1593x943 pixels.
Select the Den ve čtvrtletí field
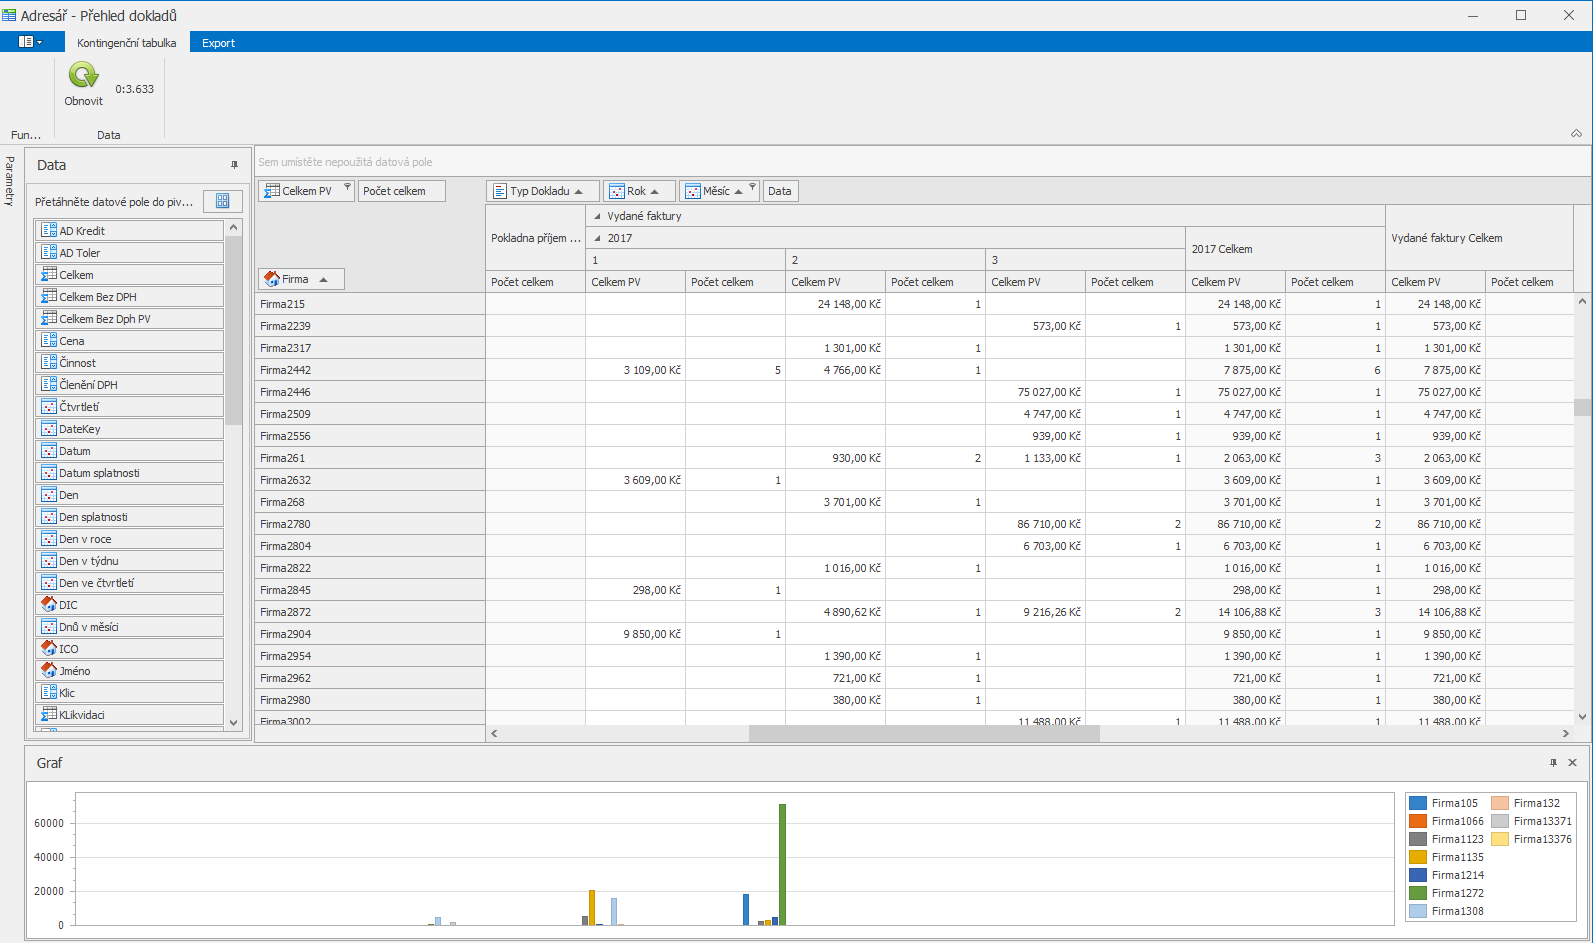point(129,583)
